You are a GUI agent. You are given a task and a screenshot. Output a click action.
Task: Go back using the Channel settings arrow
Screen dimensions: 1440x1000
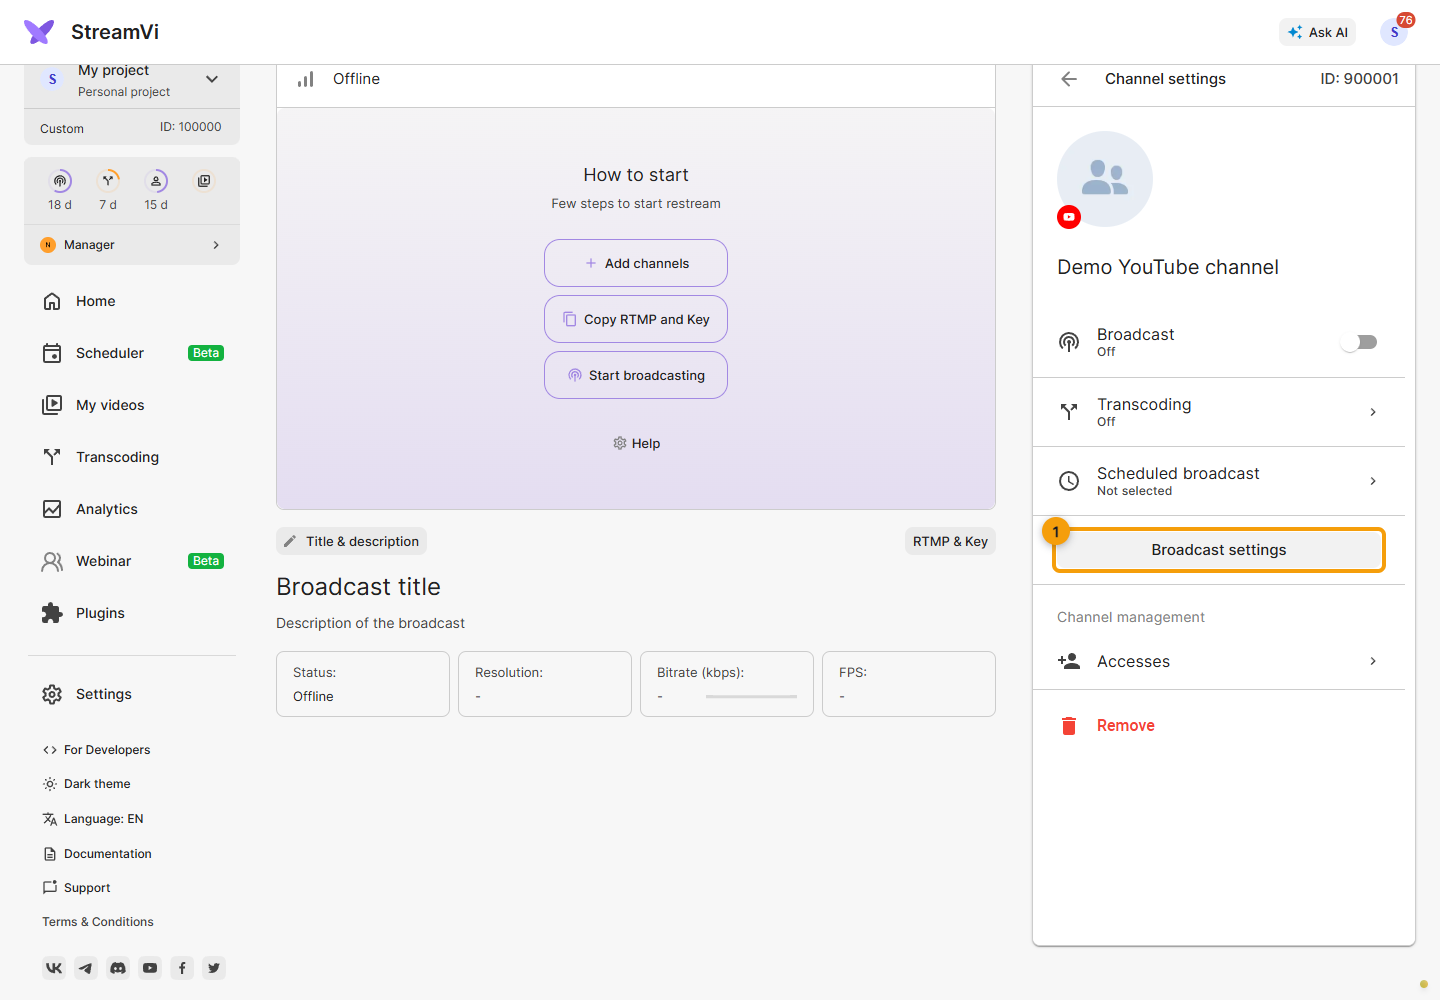point(1069,79)
